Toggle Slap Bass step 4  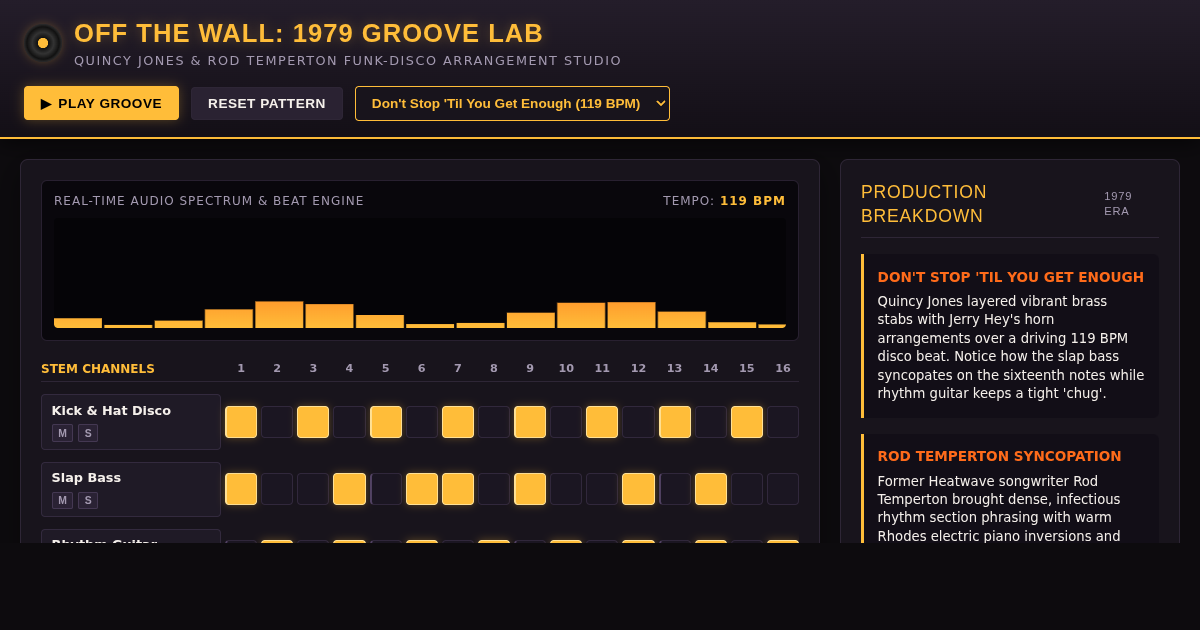click(x=349, y=489)
